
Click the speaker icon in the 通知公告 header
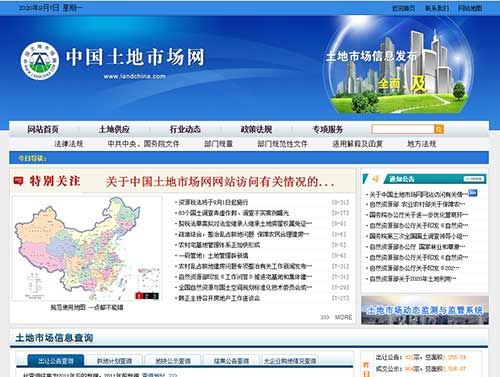click(375, 179)
